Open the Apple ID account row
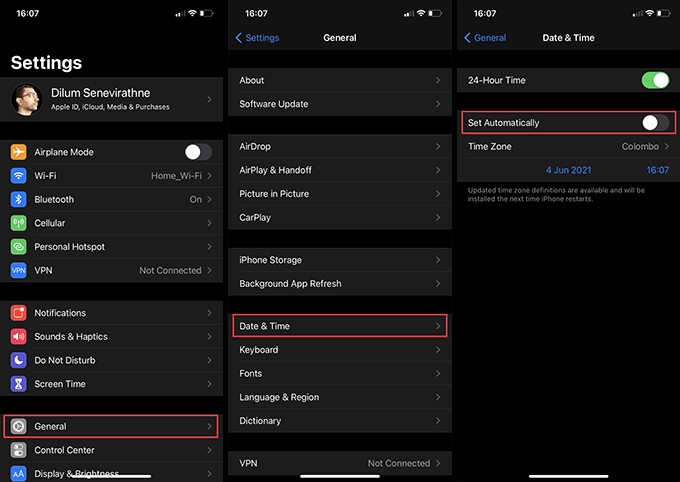Viewport: 680px width, 482px height. 111,99
